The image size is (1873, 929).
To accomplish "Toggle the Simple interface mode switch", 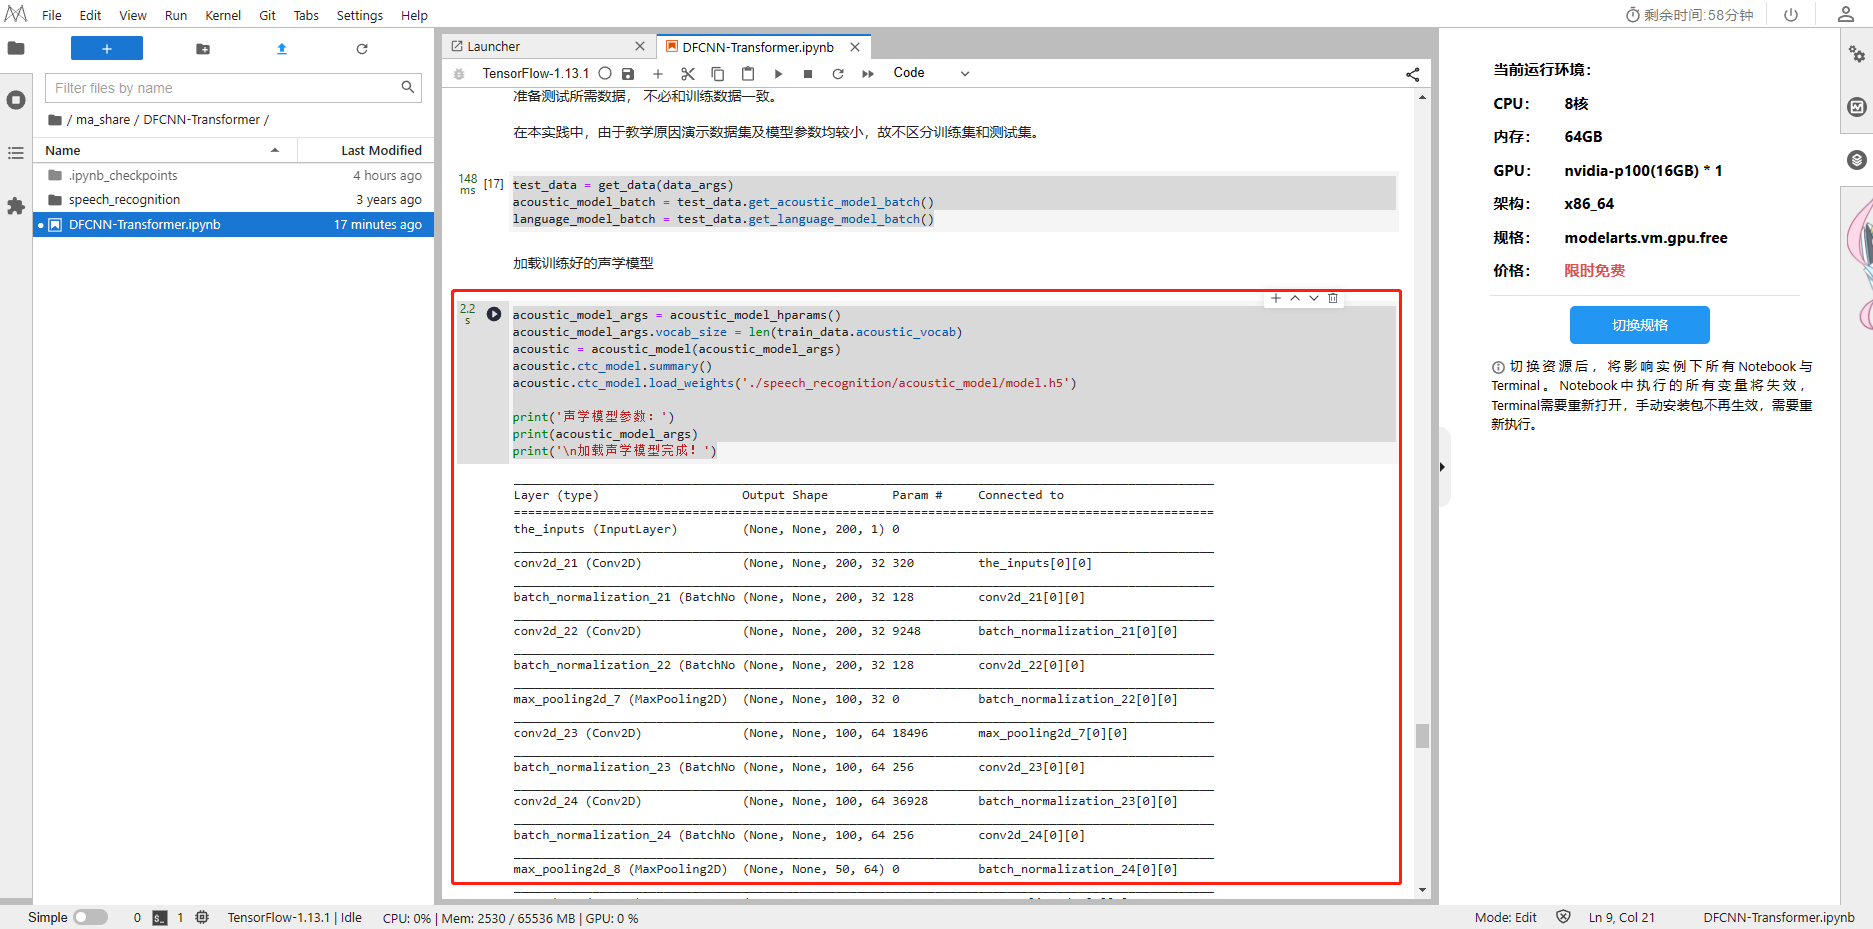I will 90,917.
